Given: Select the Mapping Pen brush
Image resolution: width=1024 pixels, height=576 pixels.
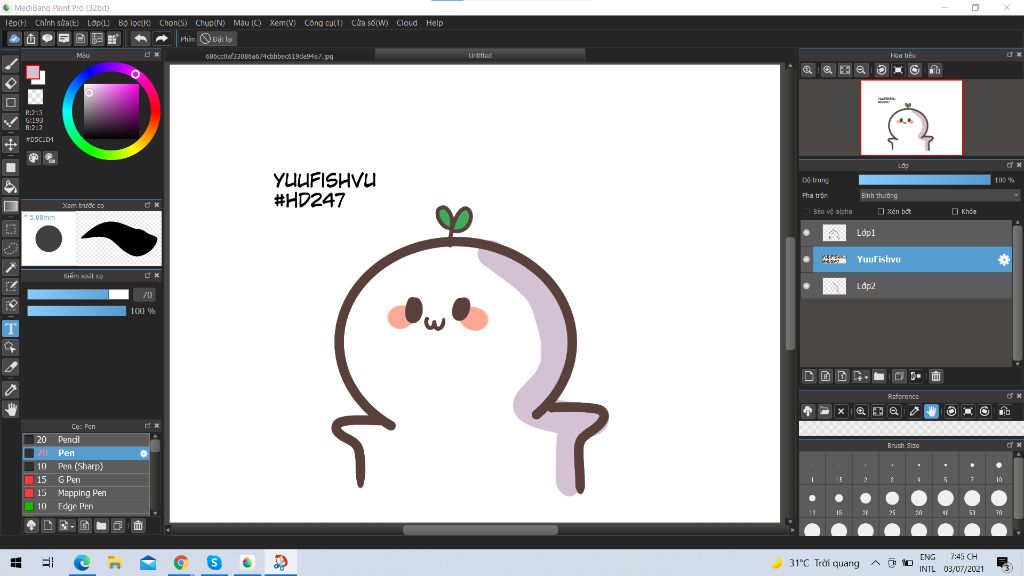Looking at the screenshot, I should click(x=86, y=493).
